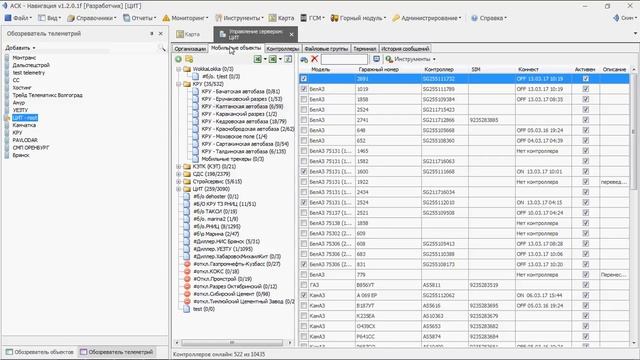640x360 pixels.
Task: Collapse the WokkaLokka tree node
Action: point(179,69)
